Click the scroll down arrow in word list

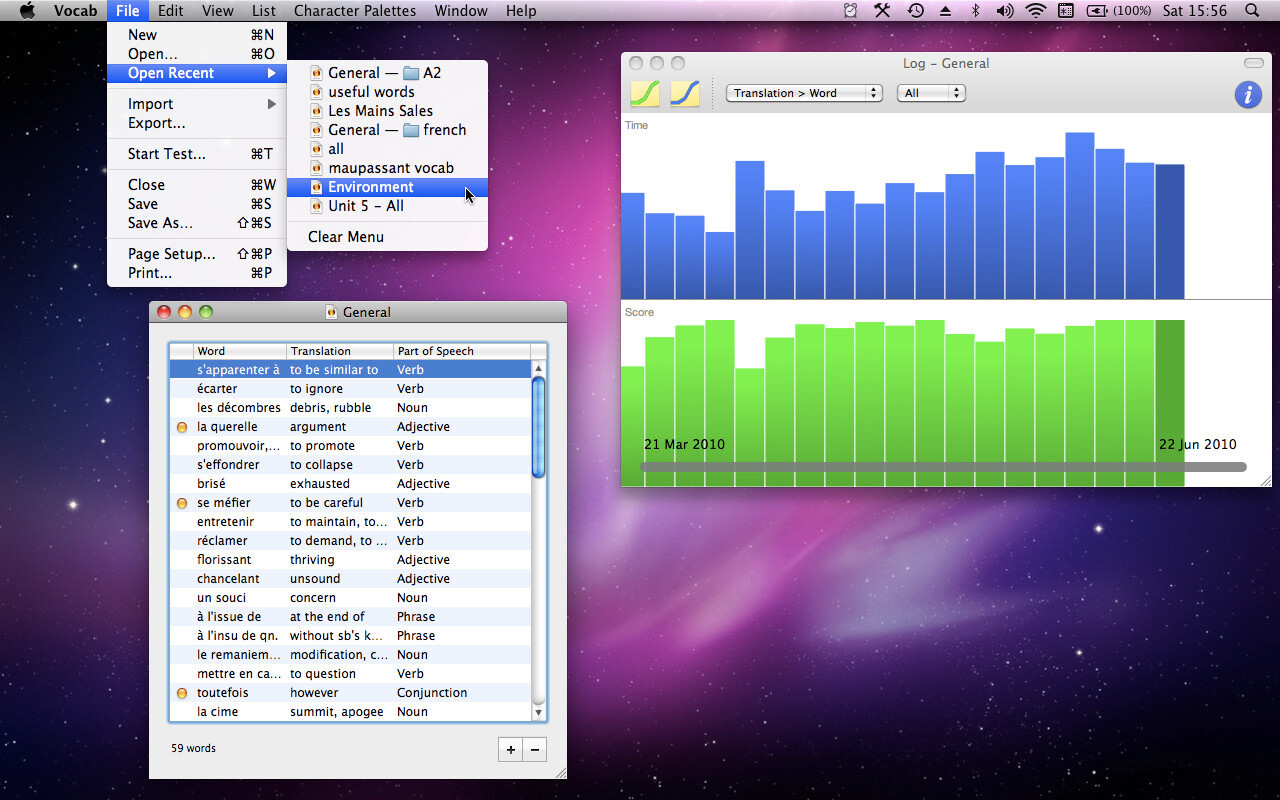[539, 713]
